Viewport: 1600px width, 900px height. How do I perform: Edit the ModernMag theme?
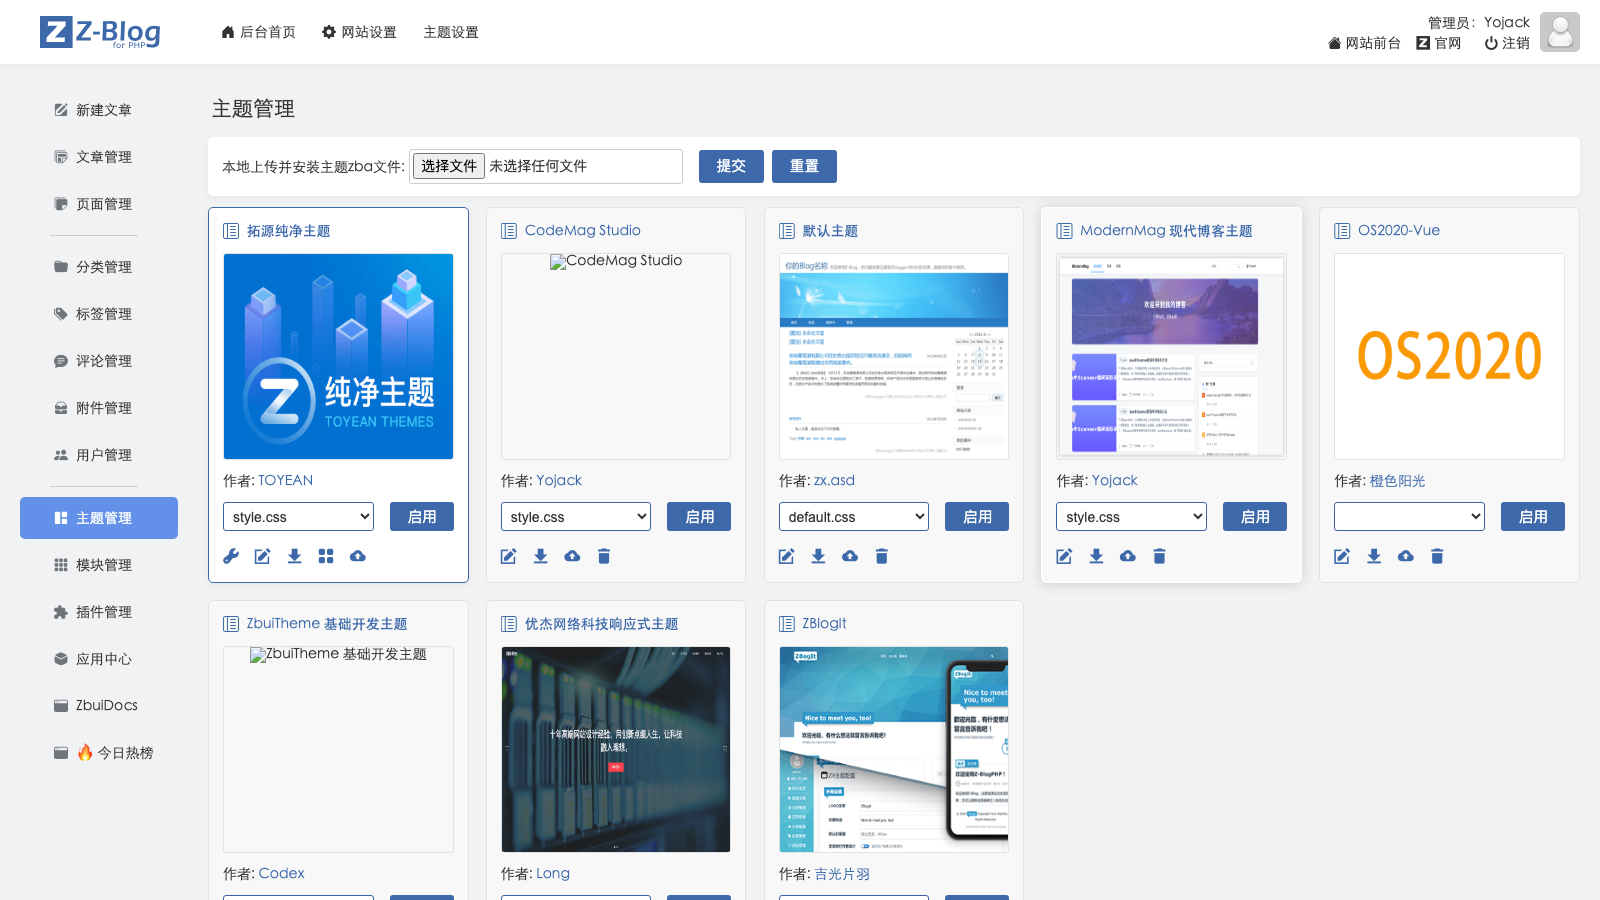point(1064,556)
